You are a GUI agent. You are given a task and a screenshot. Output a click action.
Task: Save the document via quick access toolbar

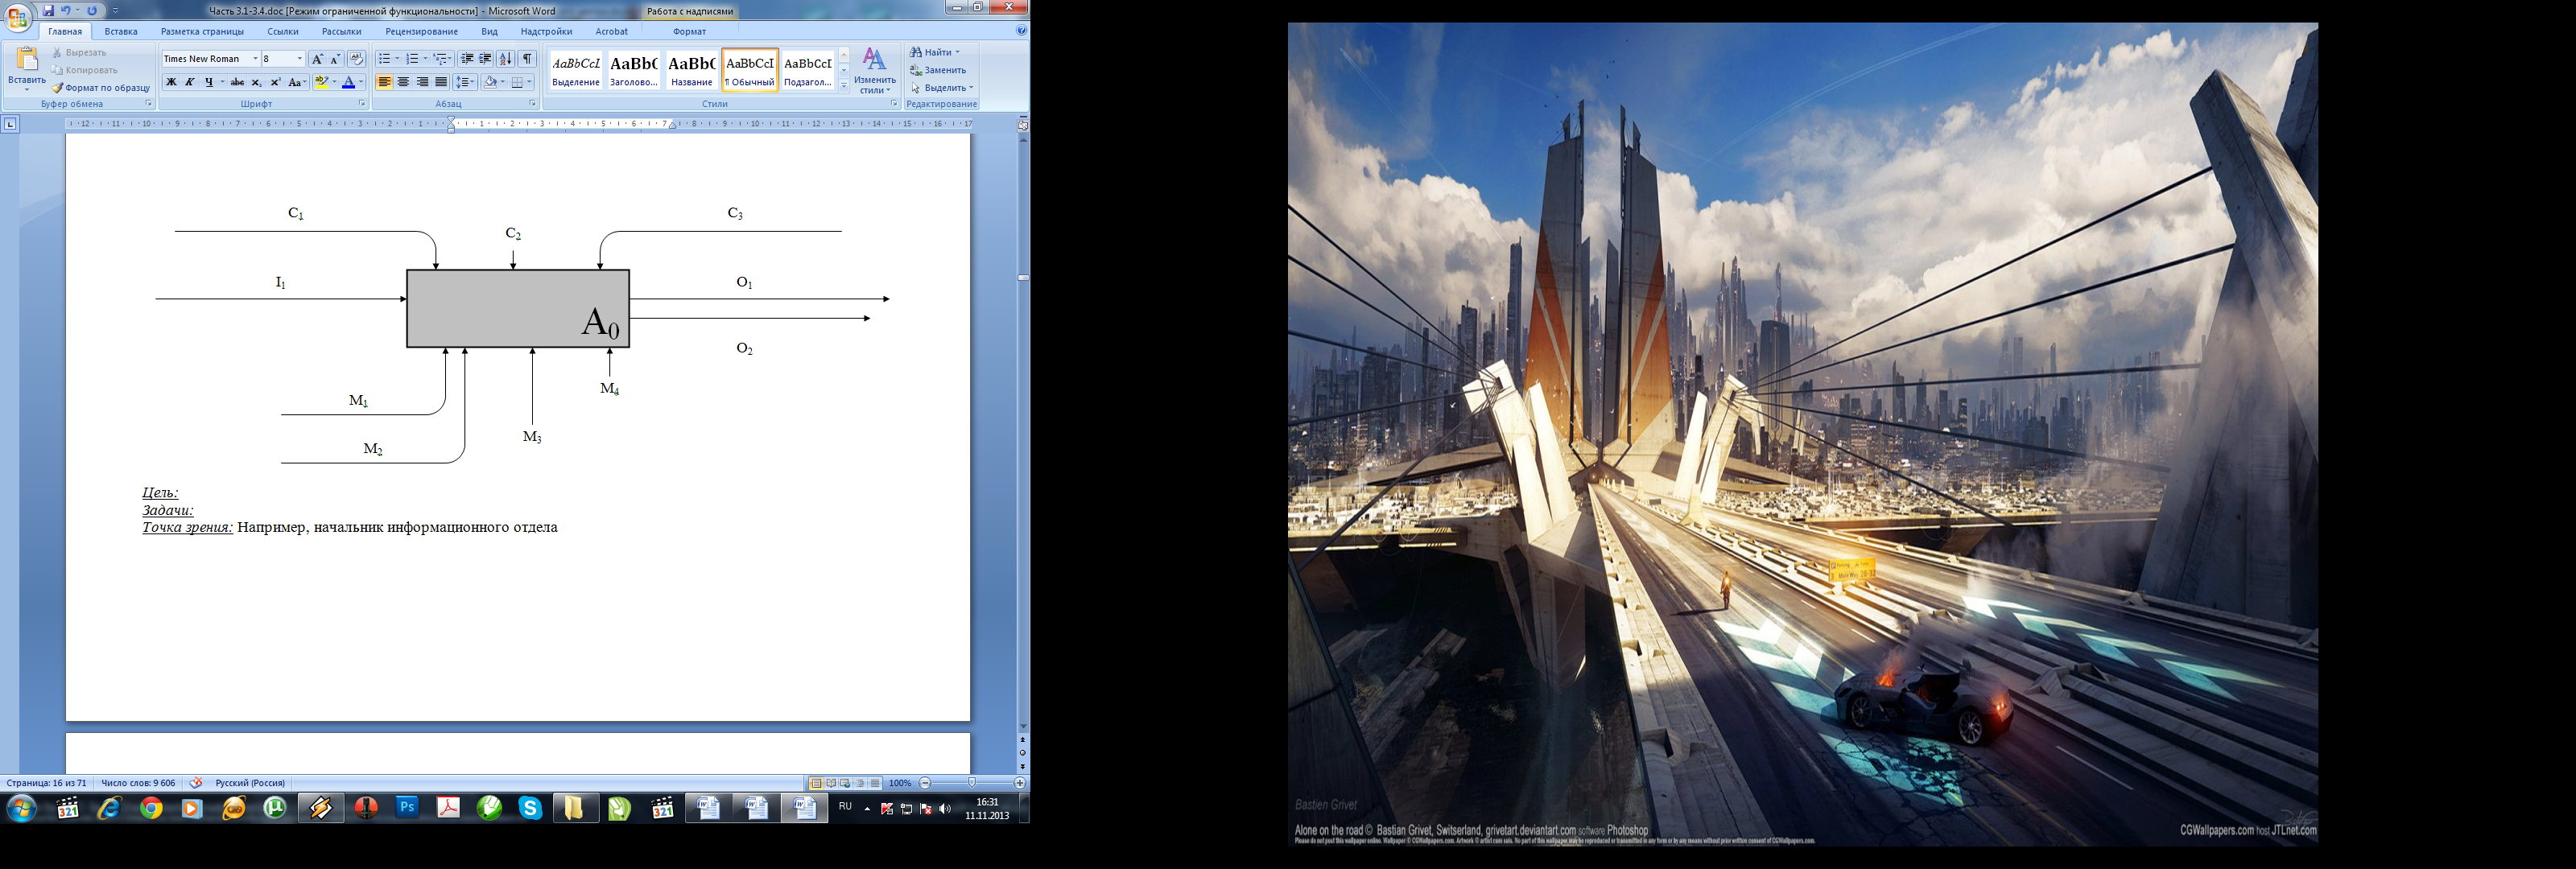(x=48, y=10)
